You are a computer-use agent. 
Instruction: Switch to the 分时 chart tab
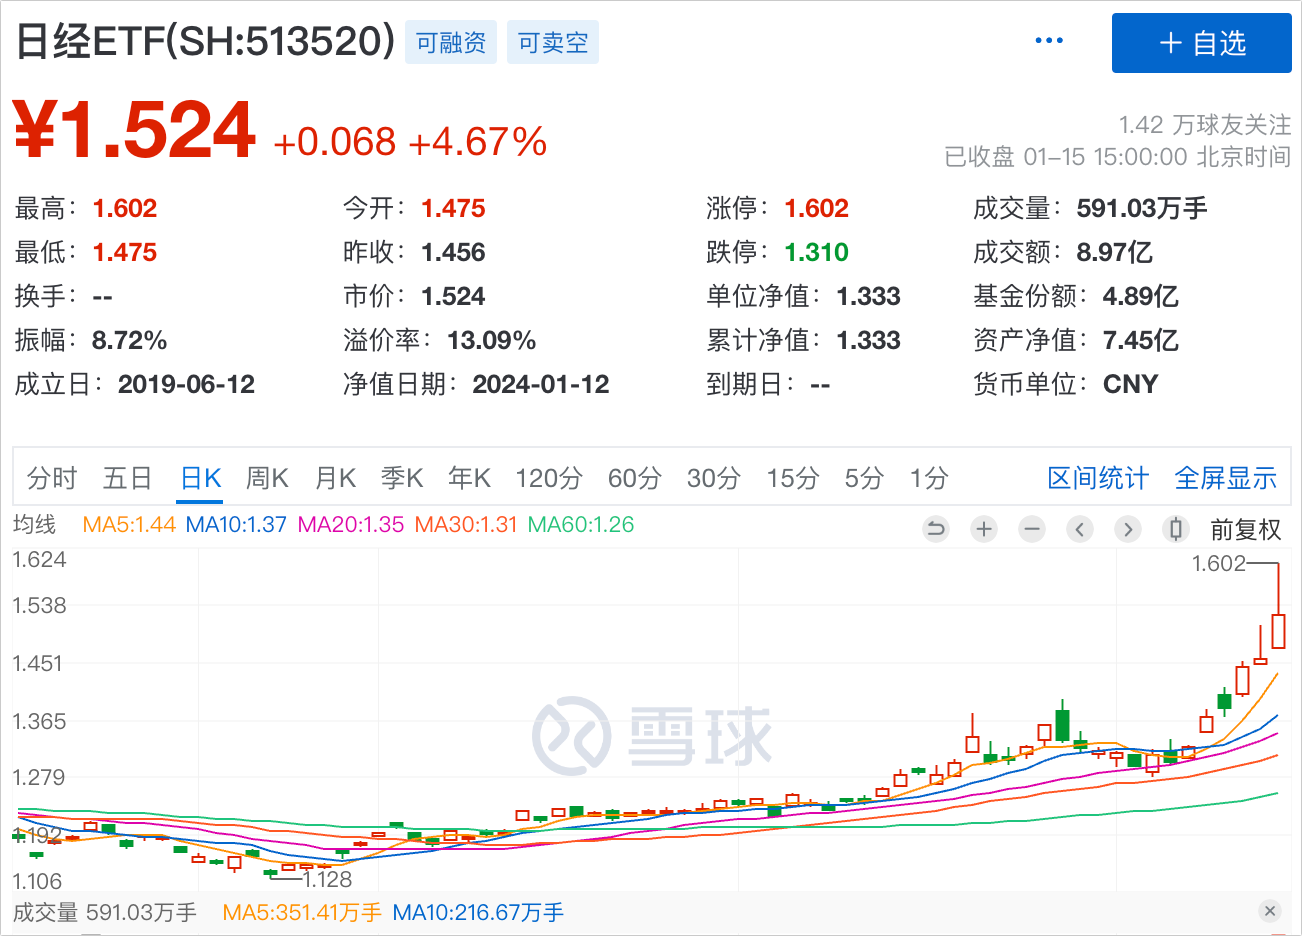tap(52, 478)
